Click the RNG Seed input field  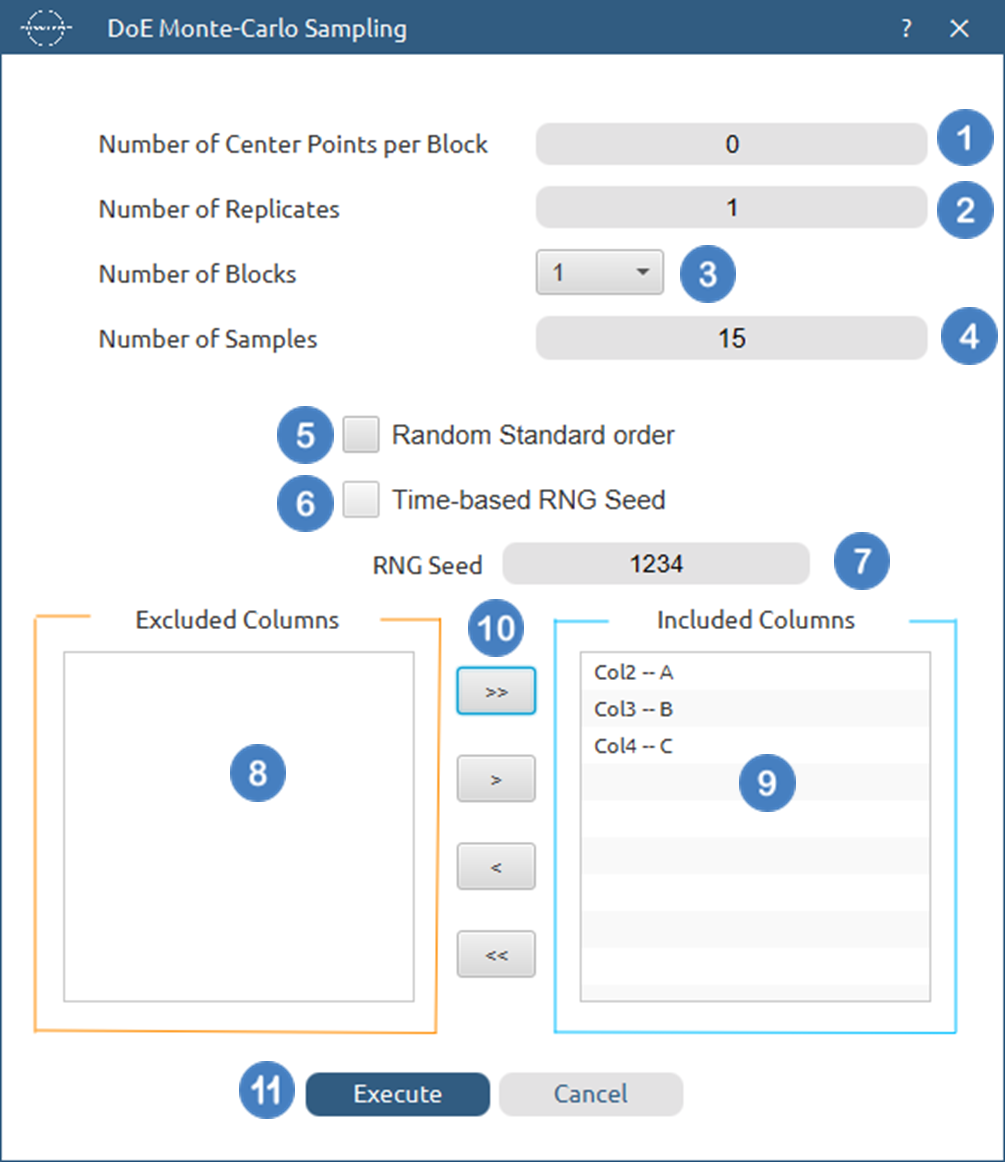(x=655, y=564)
